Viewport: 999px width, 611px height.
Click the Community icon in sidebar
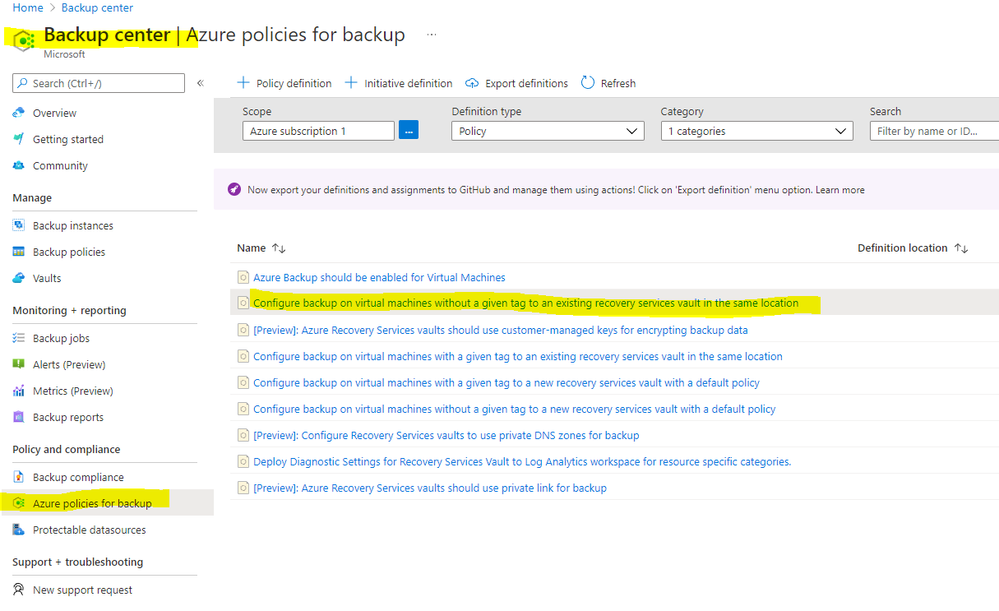pos(18,166)
